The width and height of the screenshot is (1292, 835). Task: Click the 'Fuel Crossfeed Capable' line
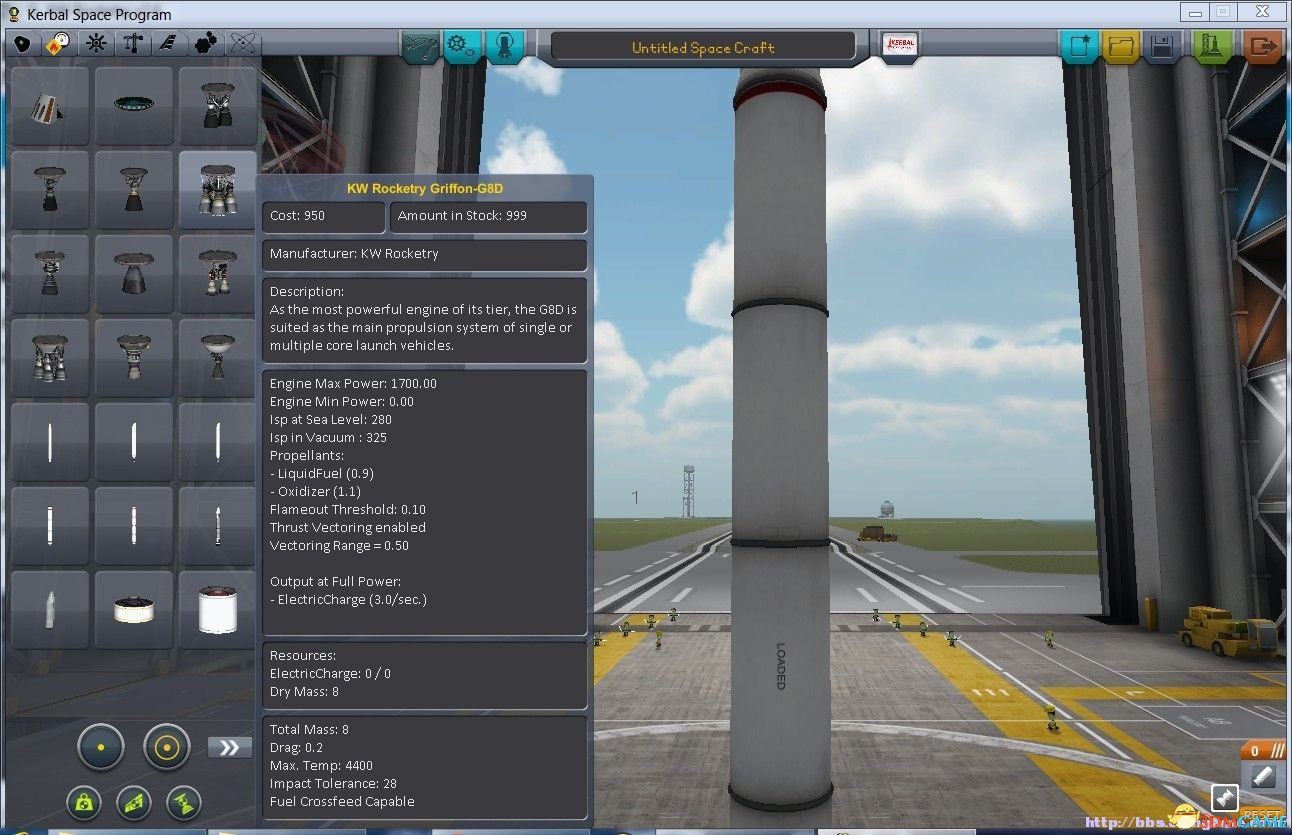(342, 802)
